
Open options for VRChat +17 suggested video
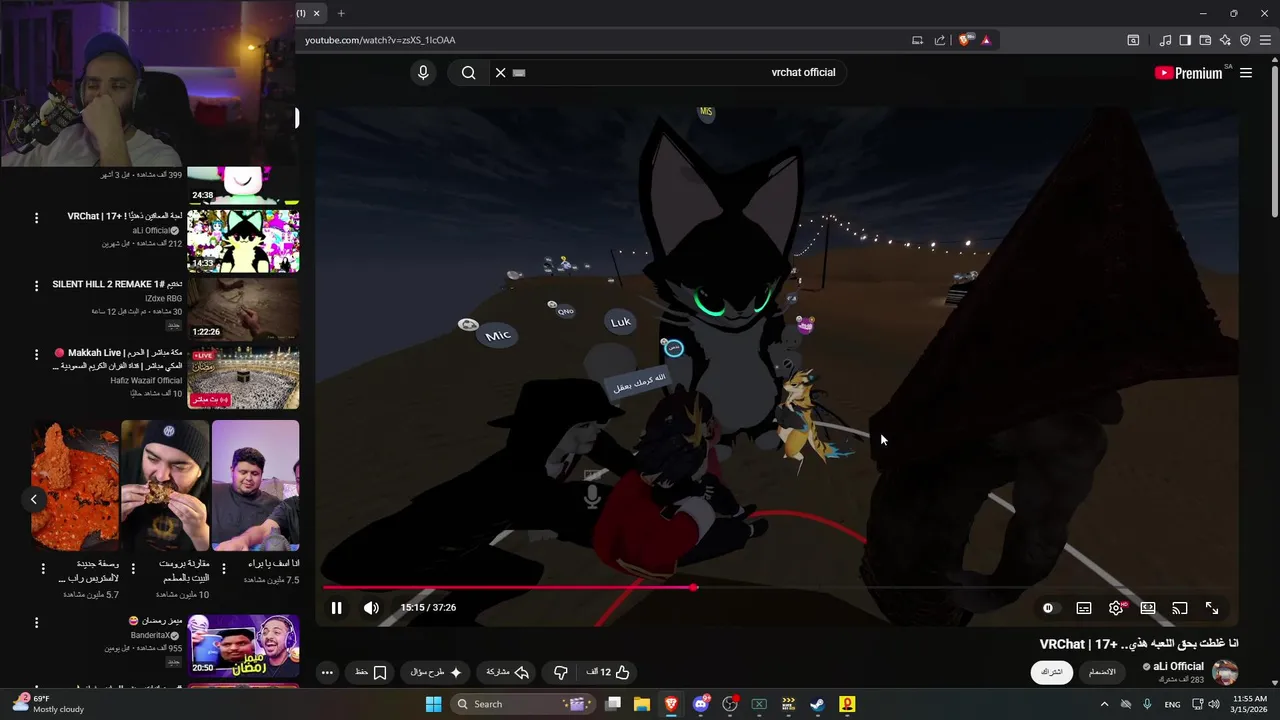(37, 218)
